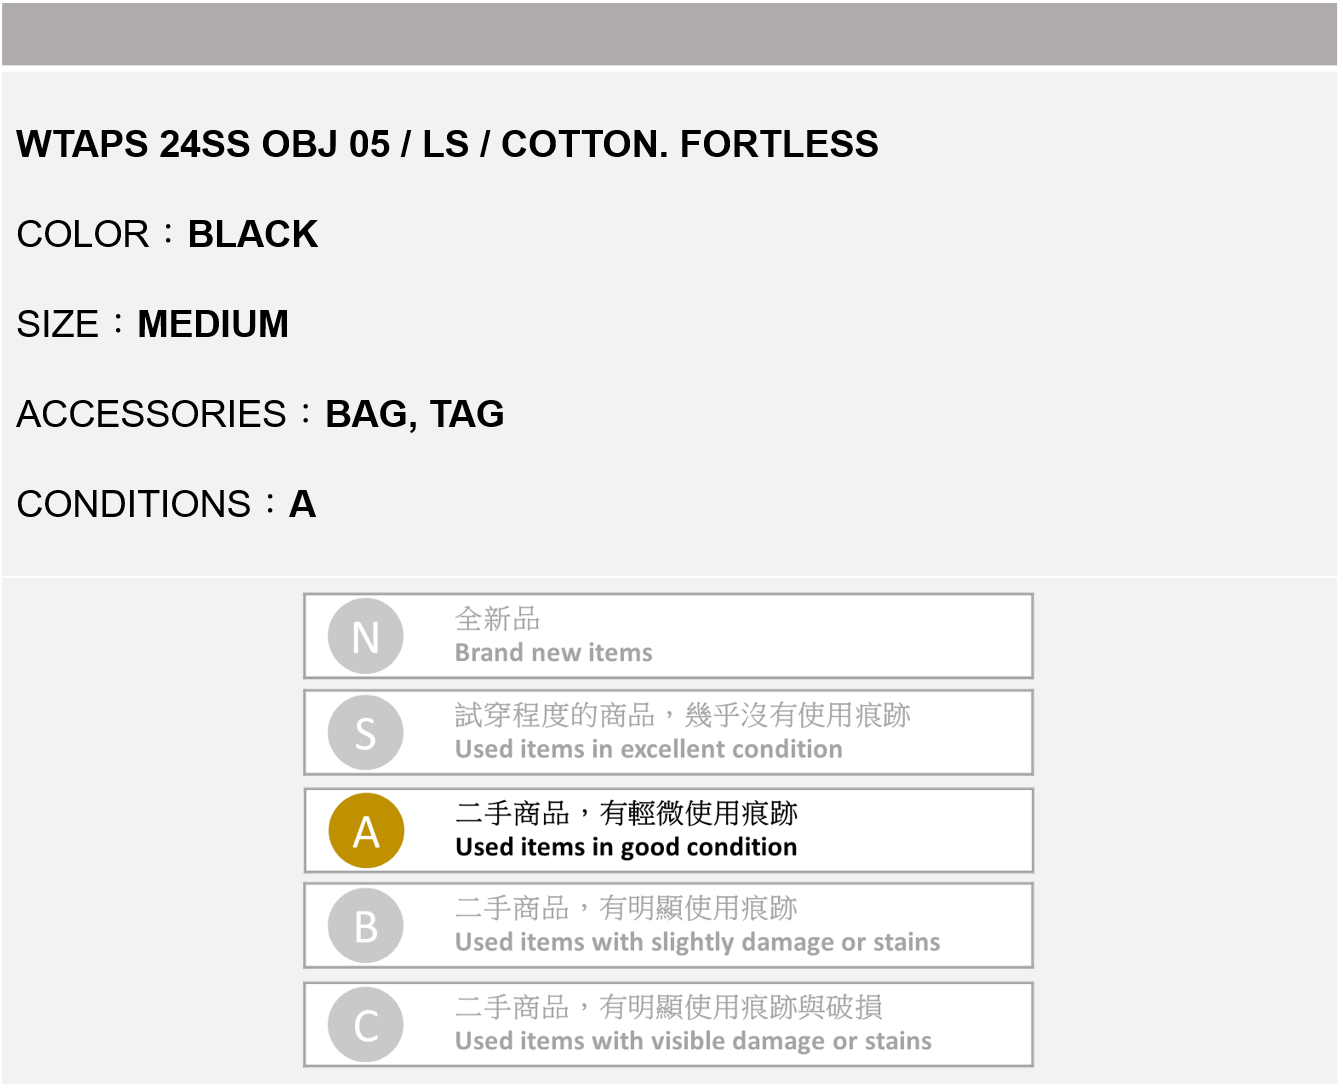1343x1088 pixels.
Task: Click the gray header bar at top
Action: point(670,34)
